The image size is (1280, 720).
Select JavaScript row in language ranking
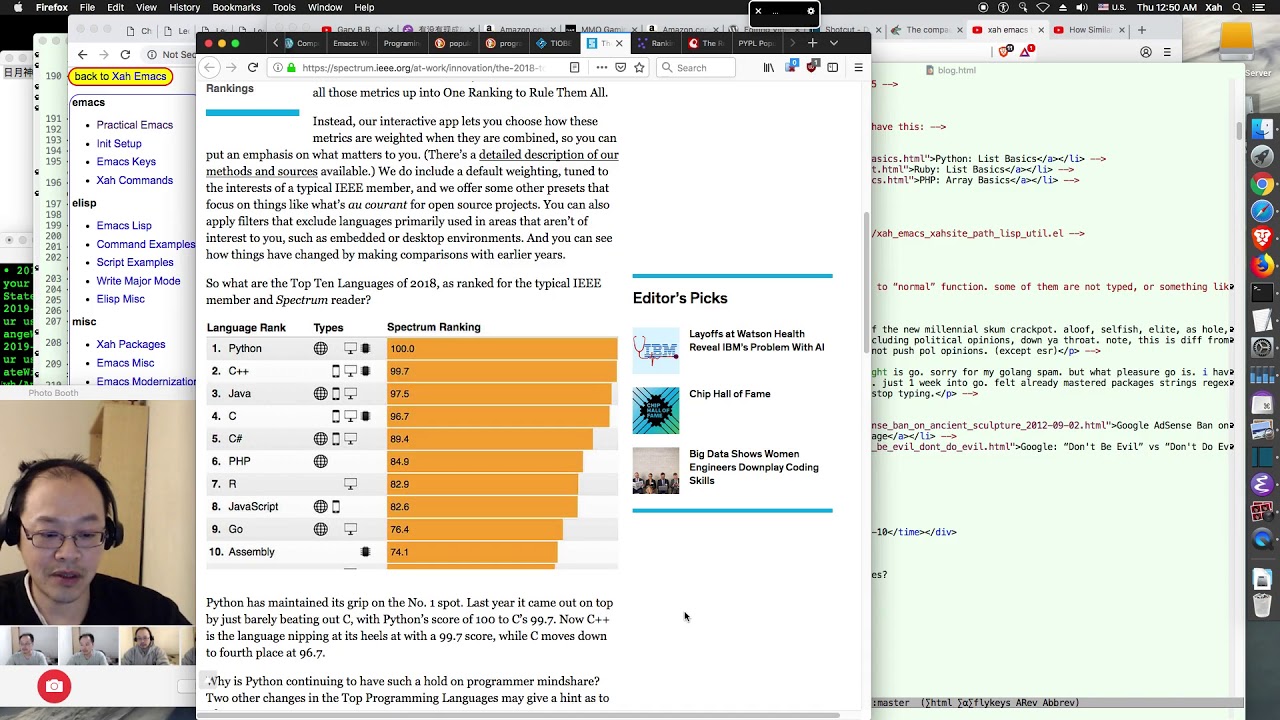pyautogui.click(x=412, y=507)
